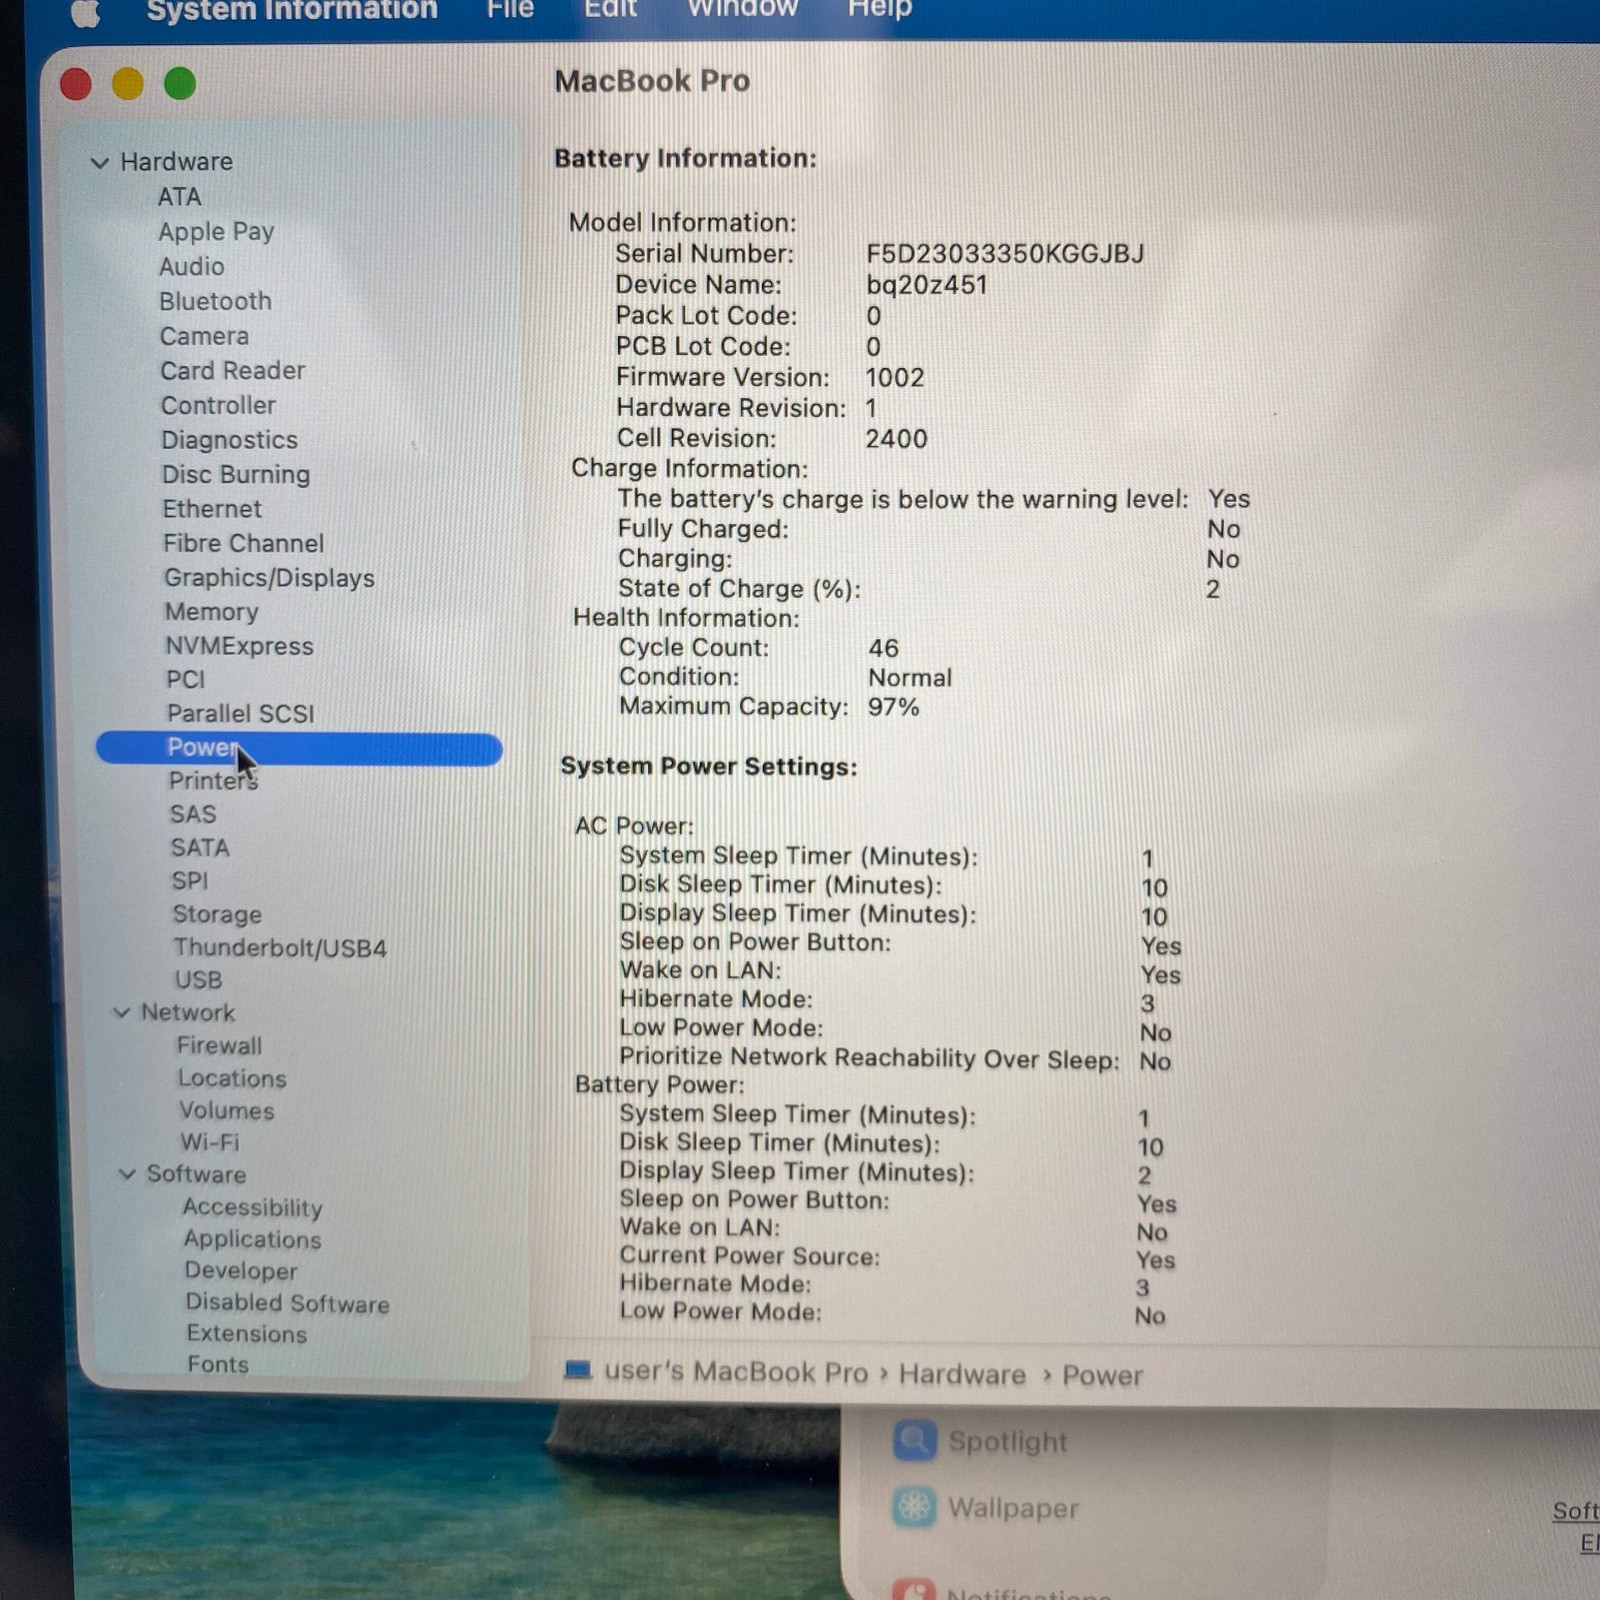Click the Battery Information heading
This screenshot has height=1600, width=1600.
click(685, 159)
